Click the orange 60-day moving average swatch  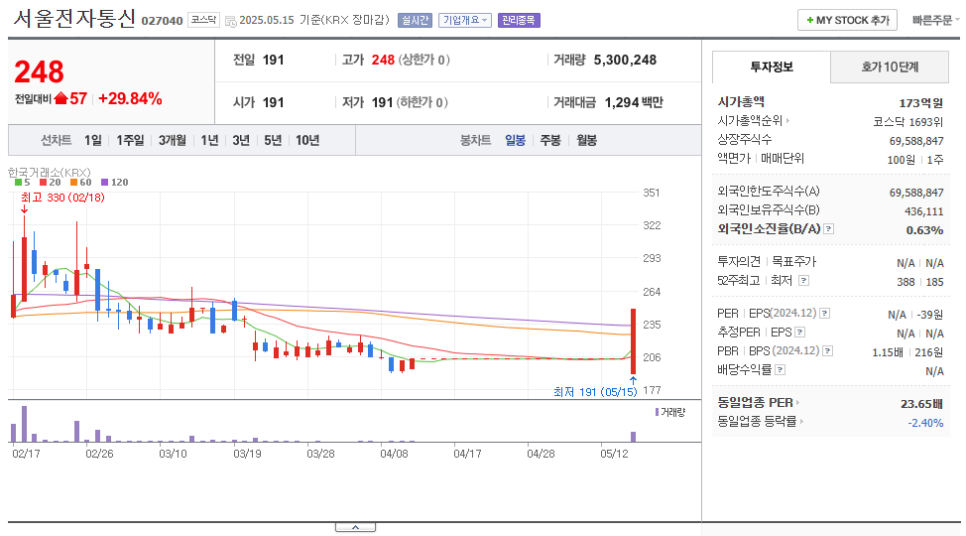tap(74, 182)
